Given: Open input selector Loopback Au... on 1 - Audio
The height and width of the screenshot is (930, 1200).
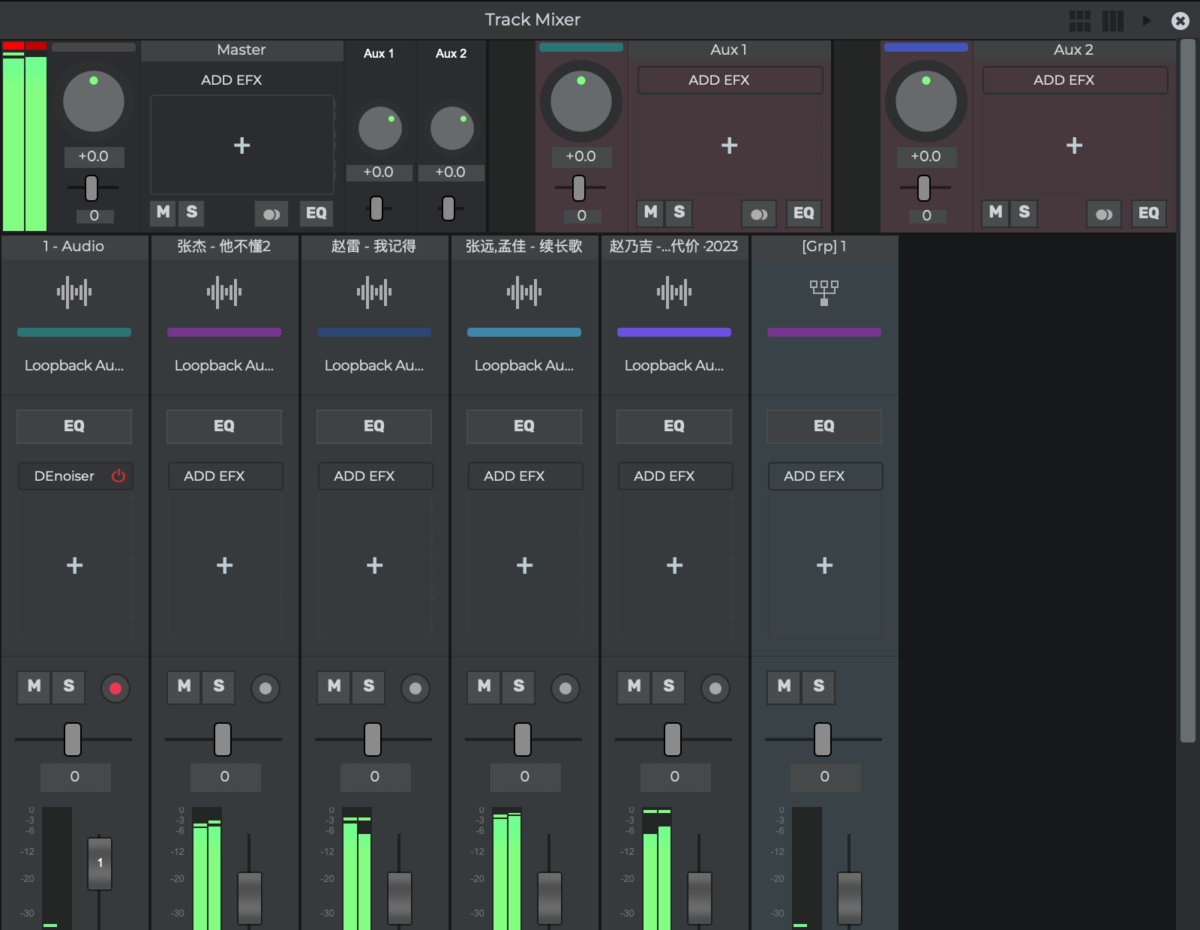Looking at the screenshot, I should point(74,366).
